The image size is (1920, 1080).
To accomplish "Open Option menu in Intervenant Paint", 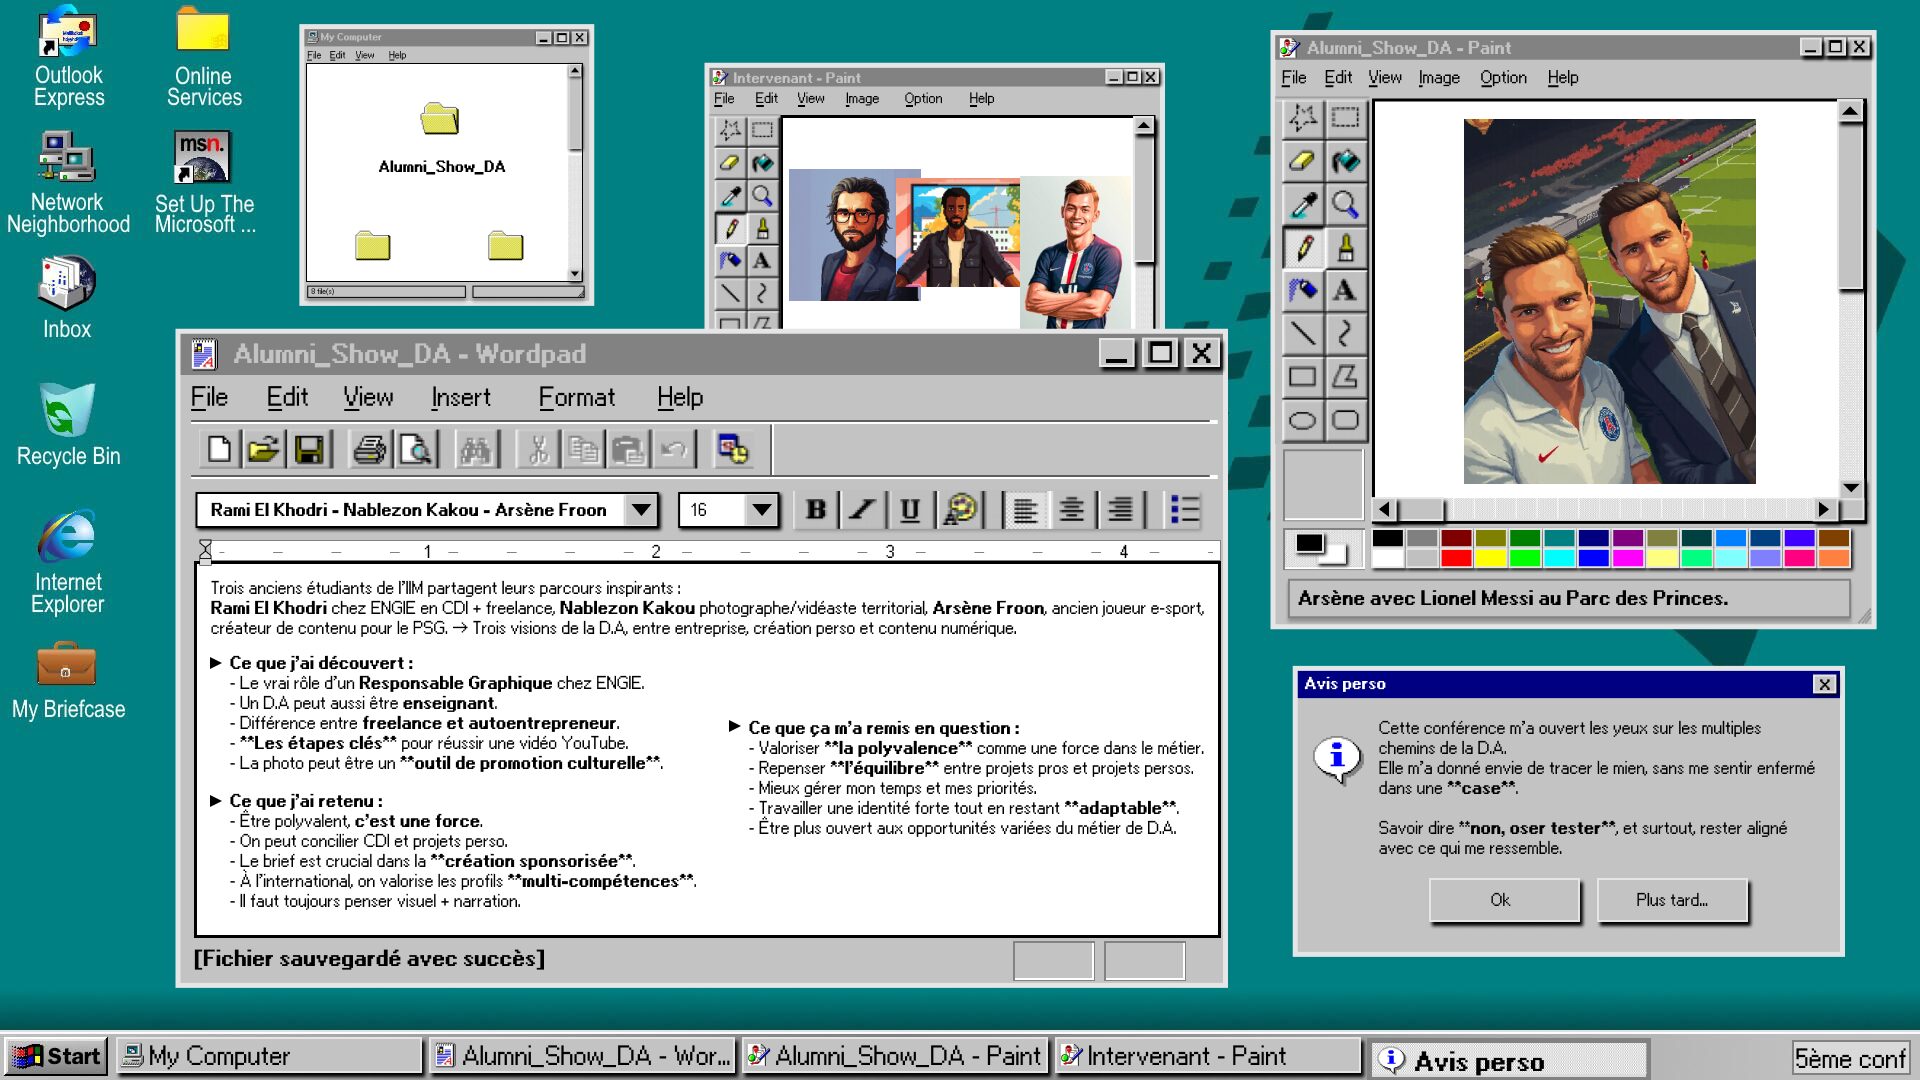I will click(x=923, y=98).
